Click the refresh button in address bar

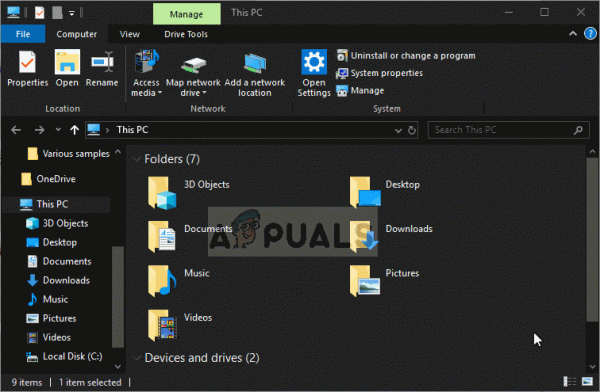click(412, 130)
